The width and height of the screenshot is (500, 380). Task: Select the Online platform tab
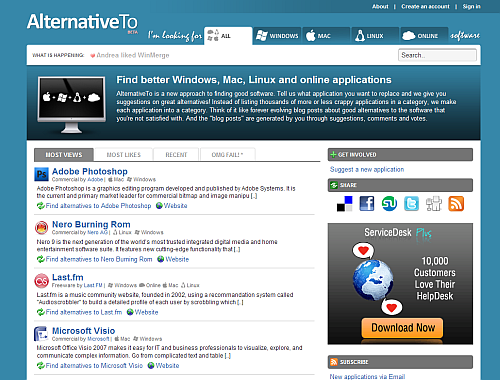tap(424, 36)
